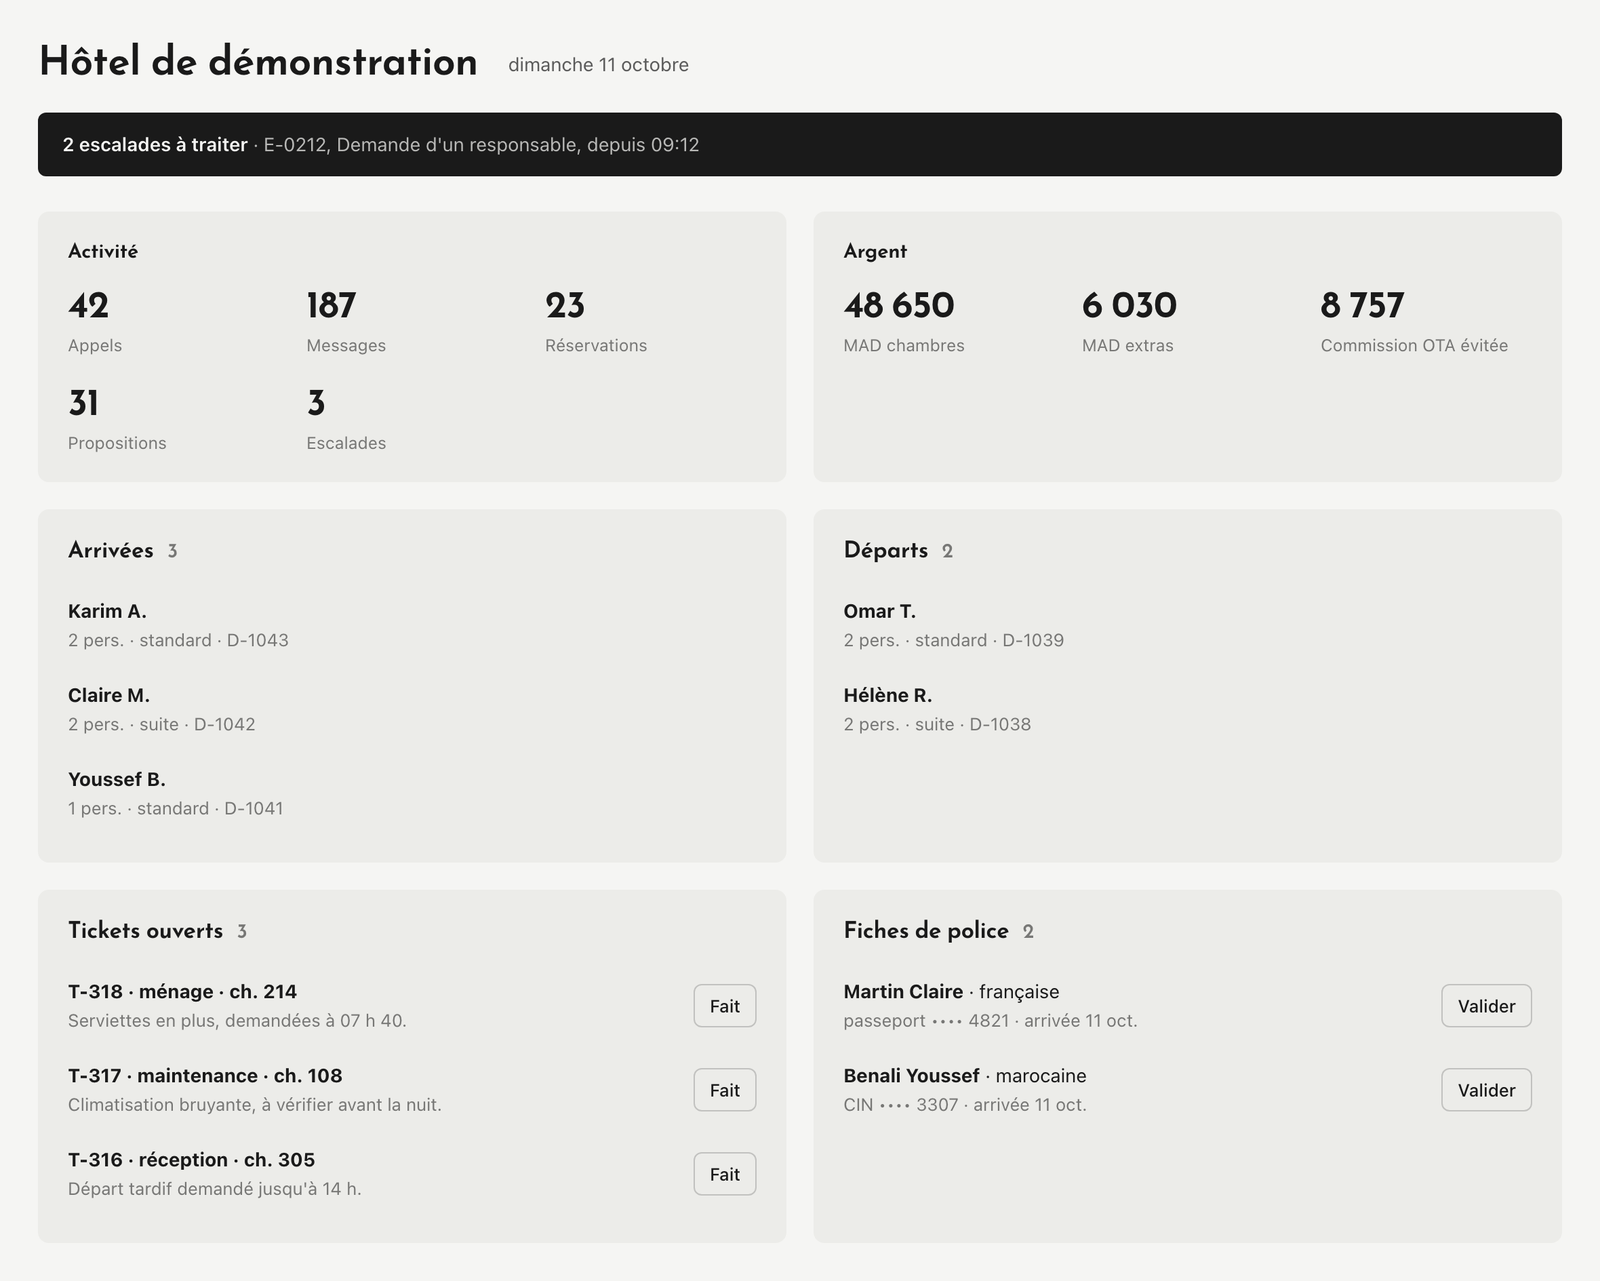The height and width of the screenshot is (1281, 1600).
Task: Click 'Départ tardif demandé jusqu'à 14 h.'
Action: [215, 1189]
